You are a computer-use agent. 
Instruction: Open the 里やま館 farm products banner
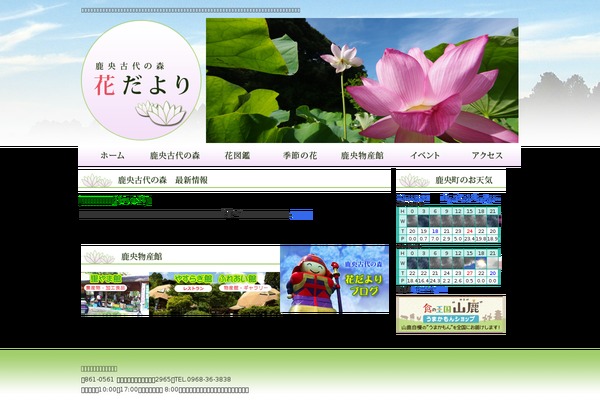(x=115, y=294)
